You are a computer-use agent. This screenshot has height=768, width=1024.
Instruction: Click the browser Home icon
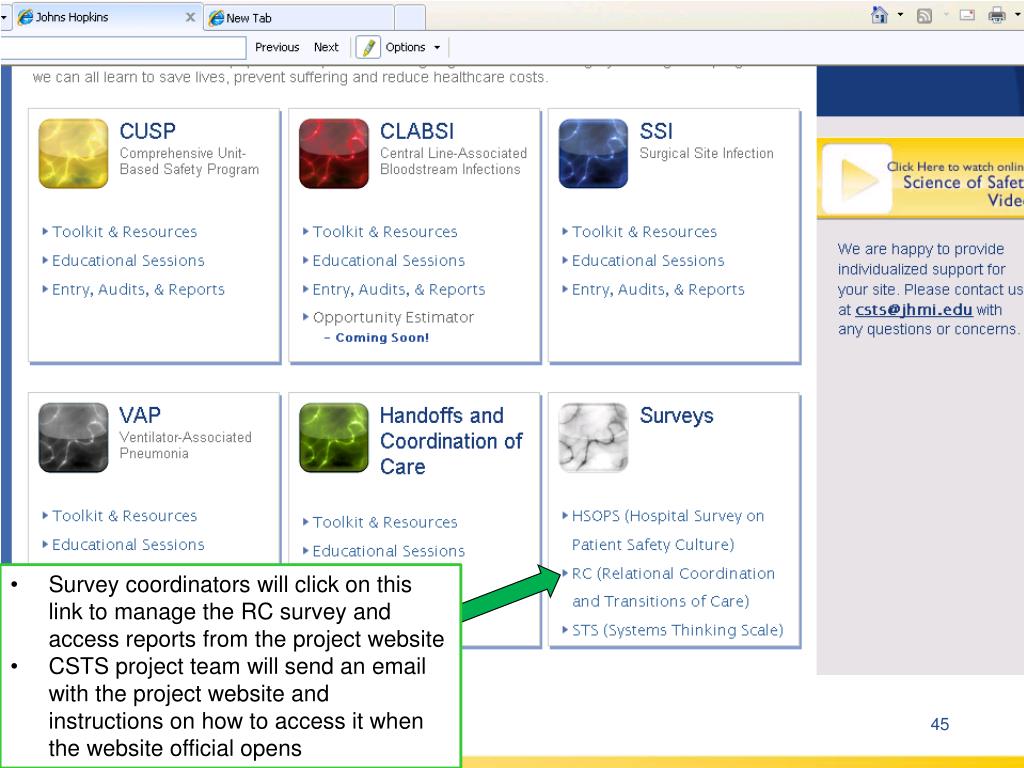[x=880, y=15]
